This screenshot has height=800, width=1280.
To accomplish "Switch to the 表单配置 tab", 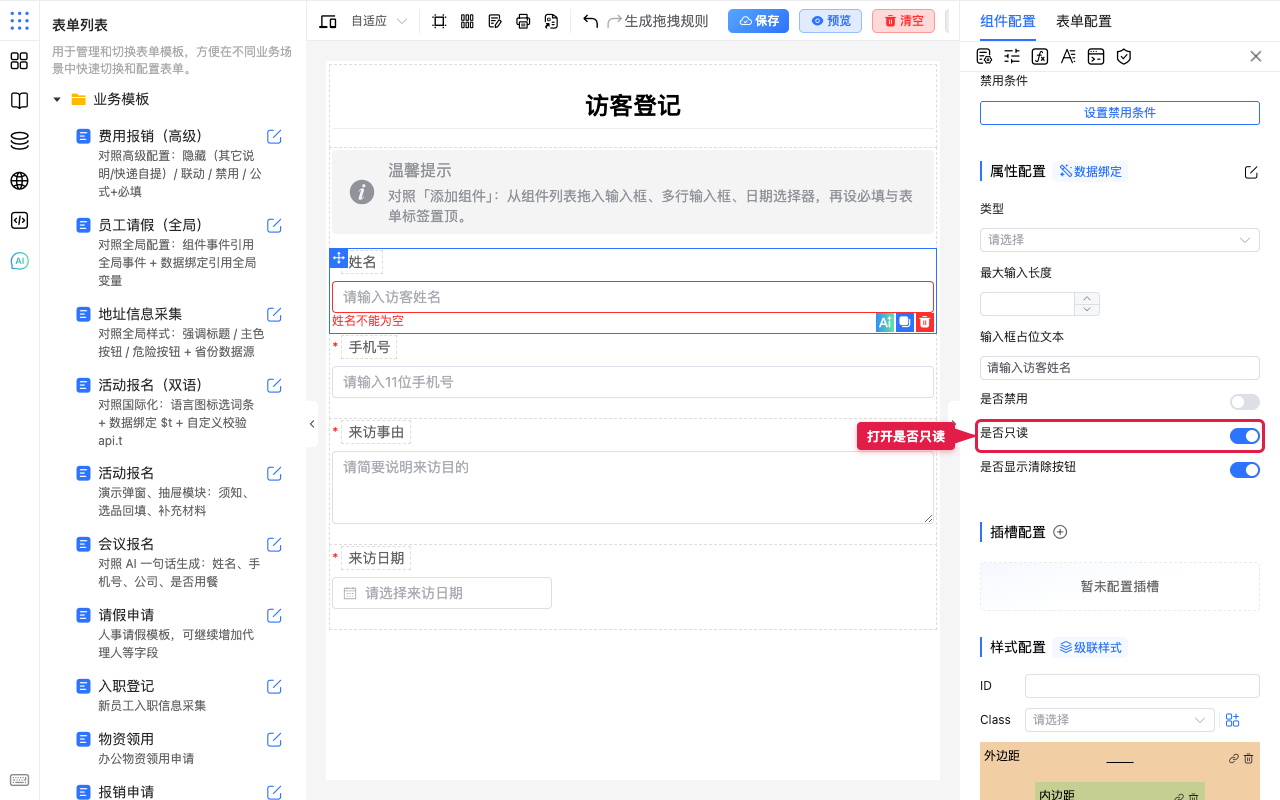I will (1084, 21).
